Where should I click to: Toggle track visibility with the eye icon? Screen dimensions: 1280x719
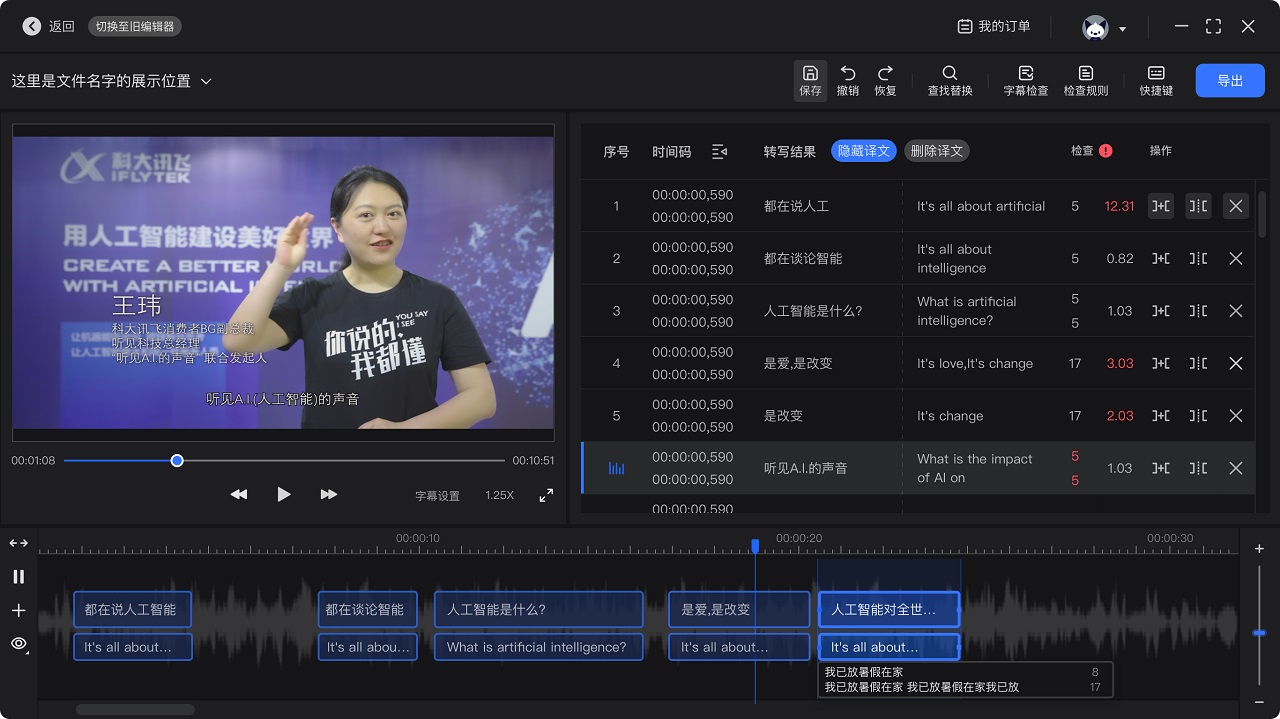[18, 644]
